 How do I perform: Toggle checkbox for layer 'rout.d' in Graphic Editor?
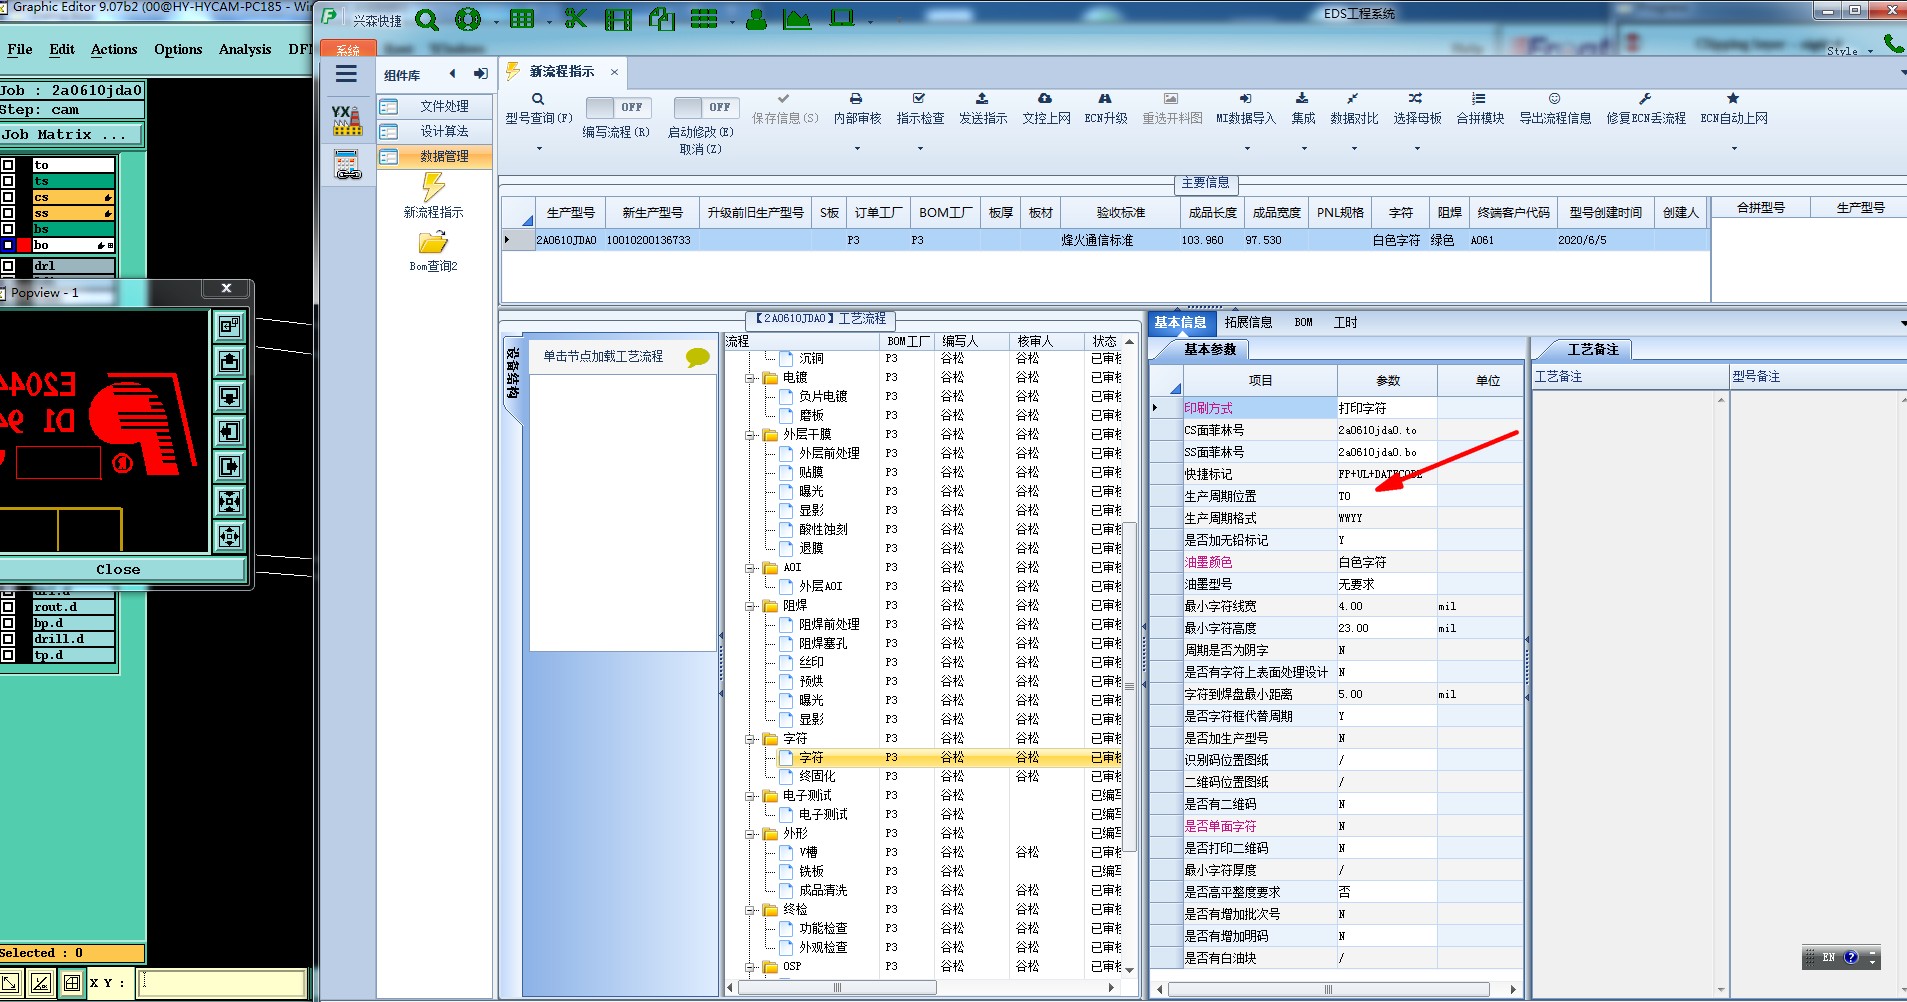pos(8,607)
